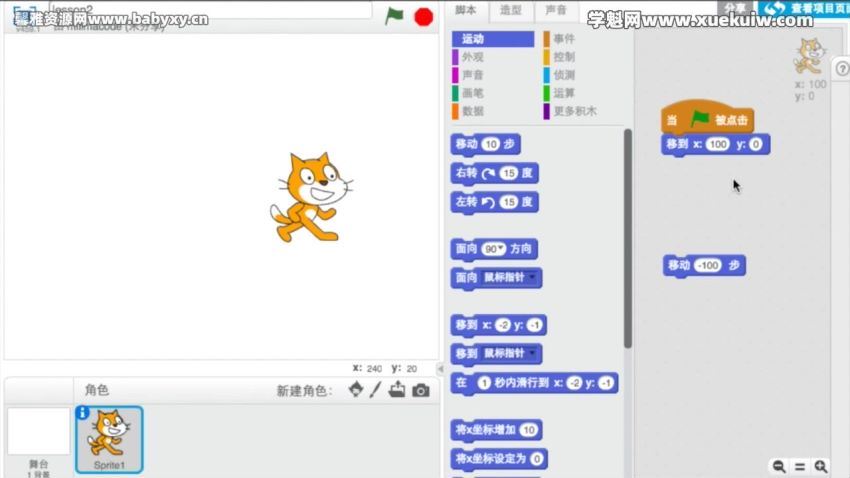Click the cat sprite on the stage
Screen dimensions: 850x478
[311, 197]
